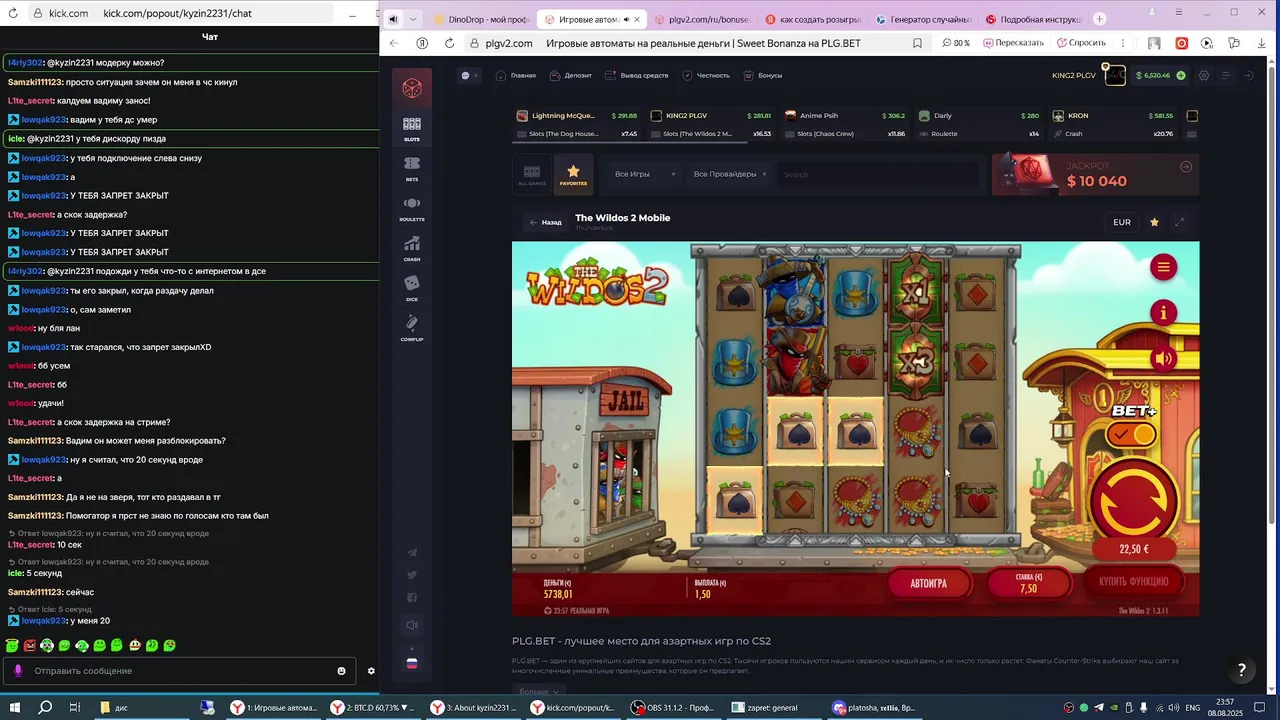Open Windows Start menu
Viewport: 1280px width, 720px height.
tap(15, 708)
